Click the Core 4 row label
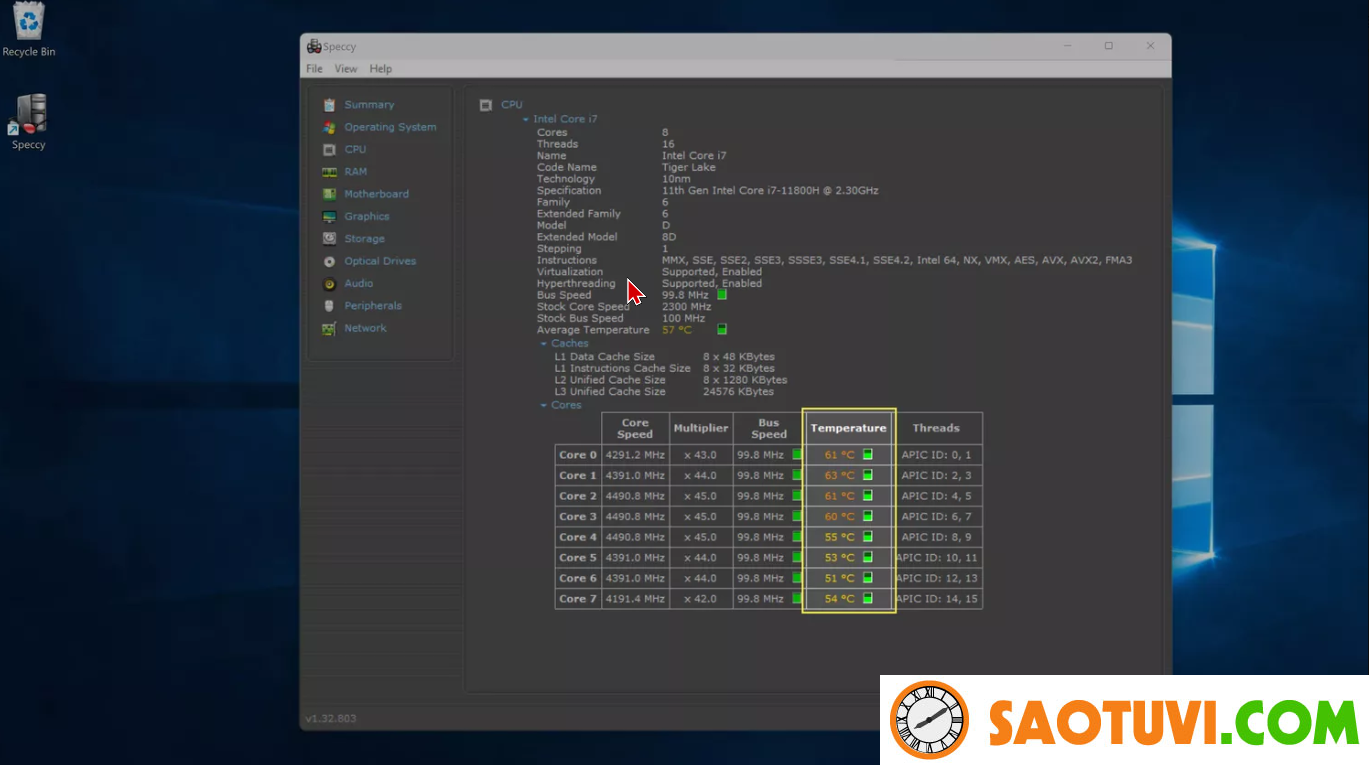The height and width of the screenshot is (765, 1369). [578, 537]
